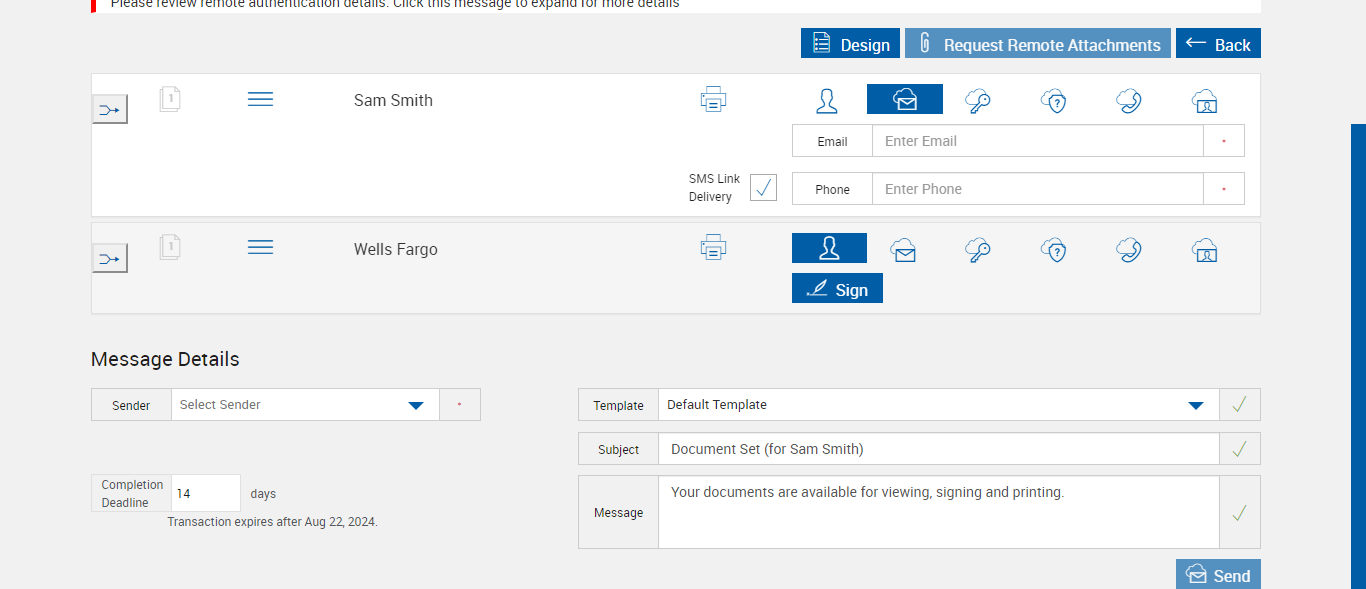
Task: Click the Sign button for Wells Fargo
Action: click(837, 289)
